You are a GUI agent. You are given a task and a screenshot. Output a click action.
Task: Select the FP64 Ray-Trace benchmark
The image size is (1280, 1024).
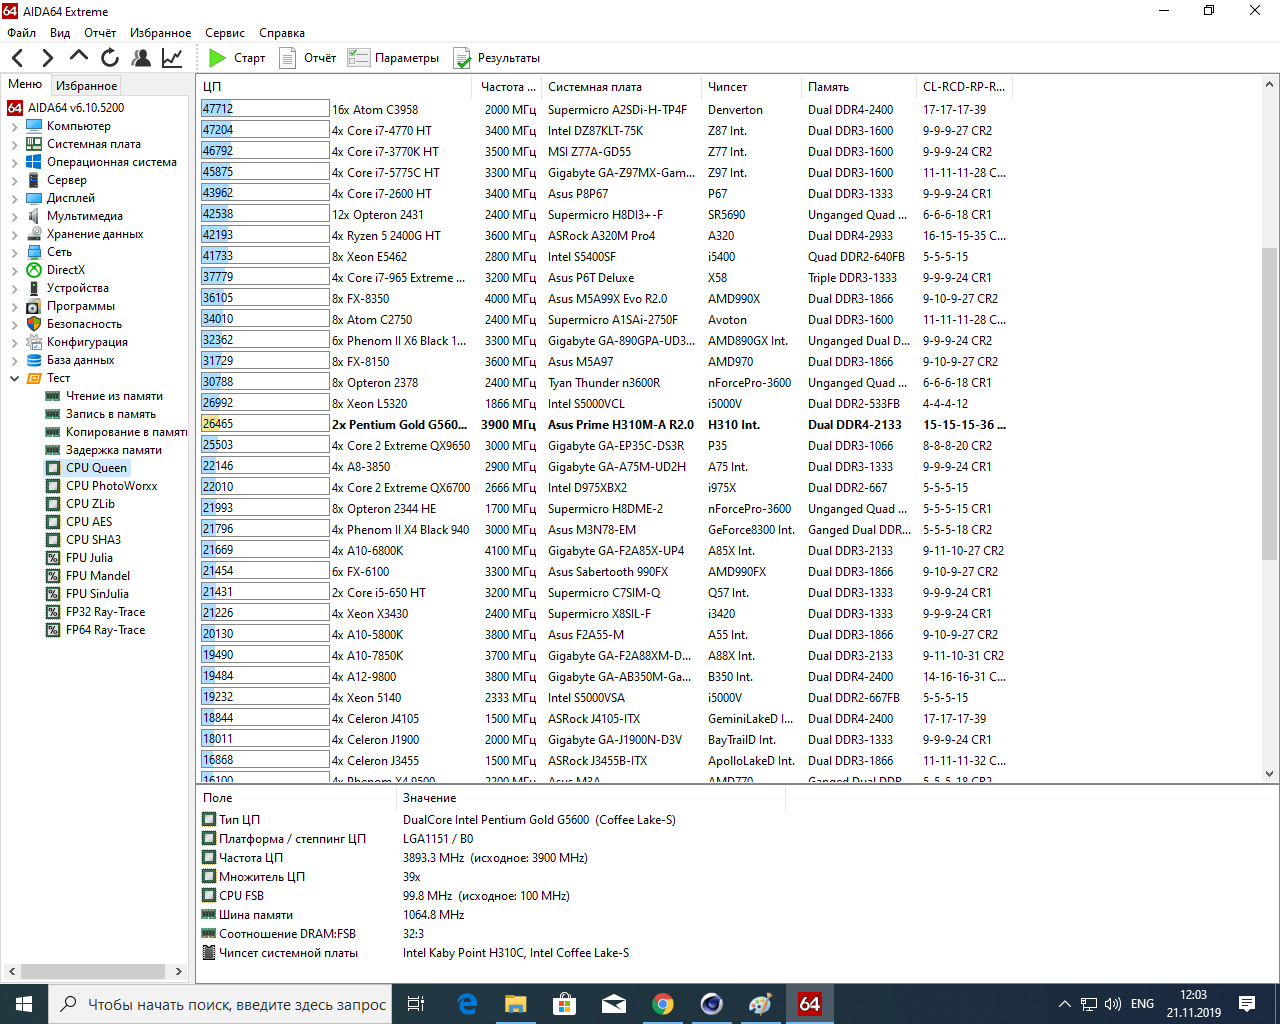pyautogui.click(x=105, y=630)
